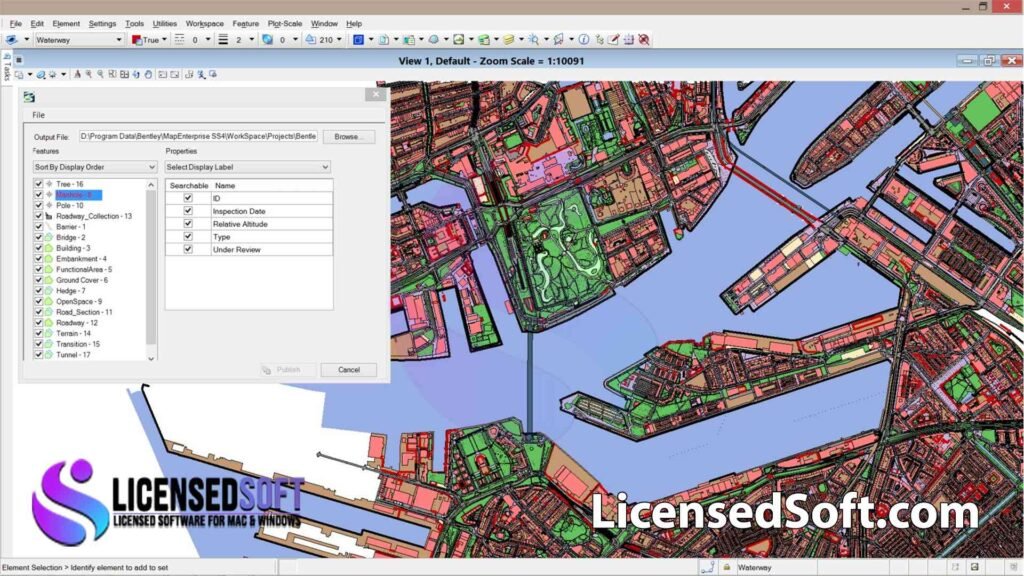
Task: Select the Tunnel - 17 feature row
Action: pyautogui.click(x=73, y=355)
